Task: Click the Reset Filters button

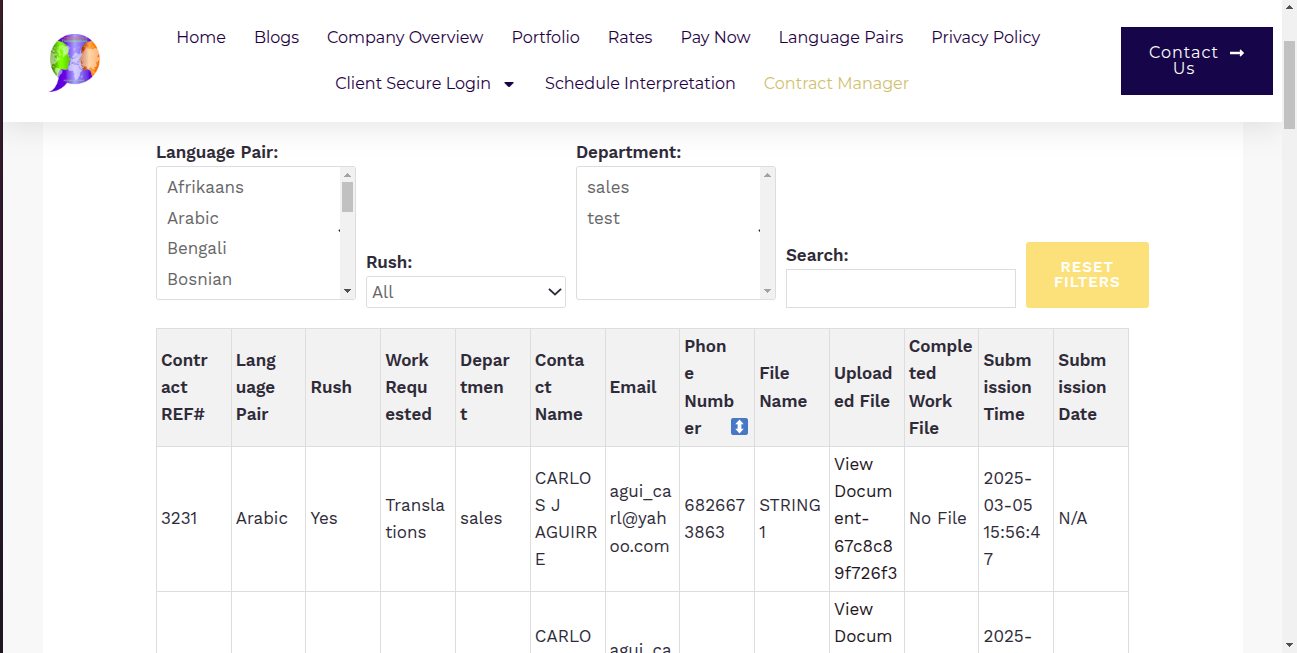Action: click(1087, 275)
